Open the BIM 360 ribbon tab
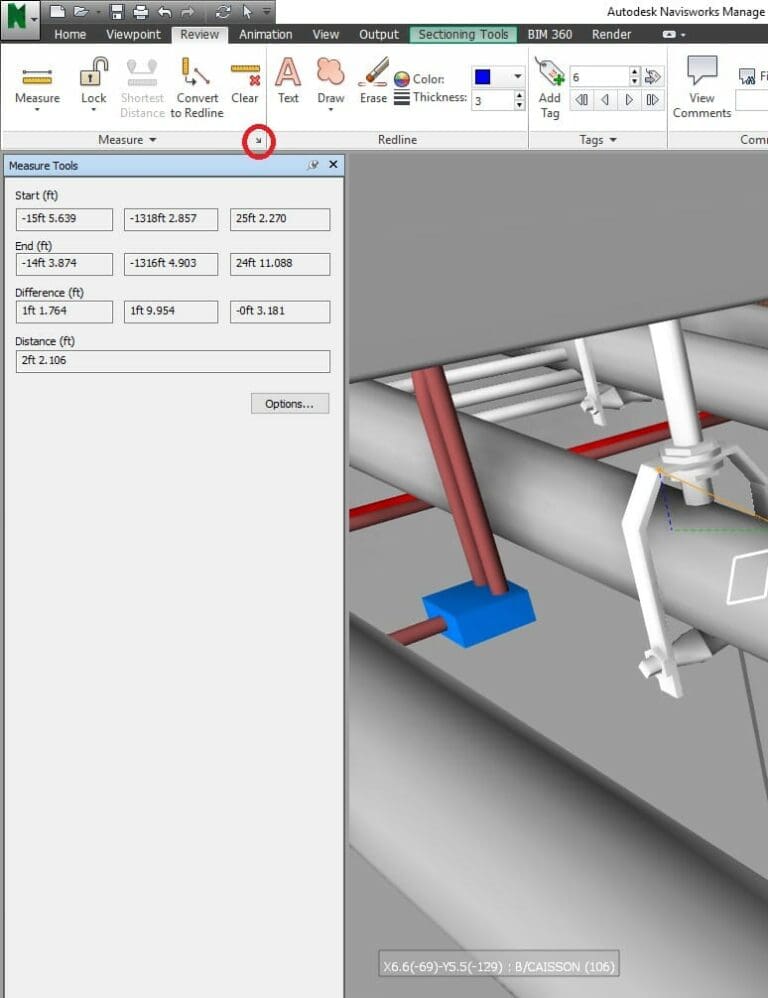Screen dimensions: 768x998 click(x=550, y=34)
